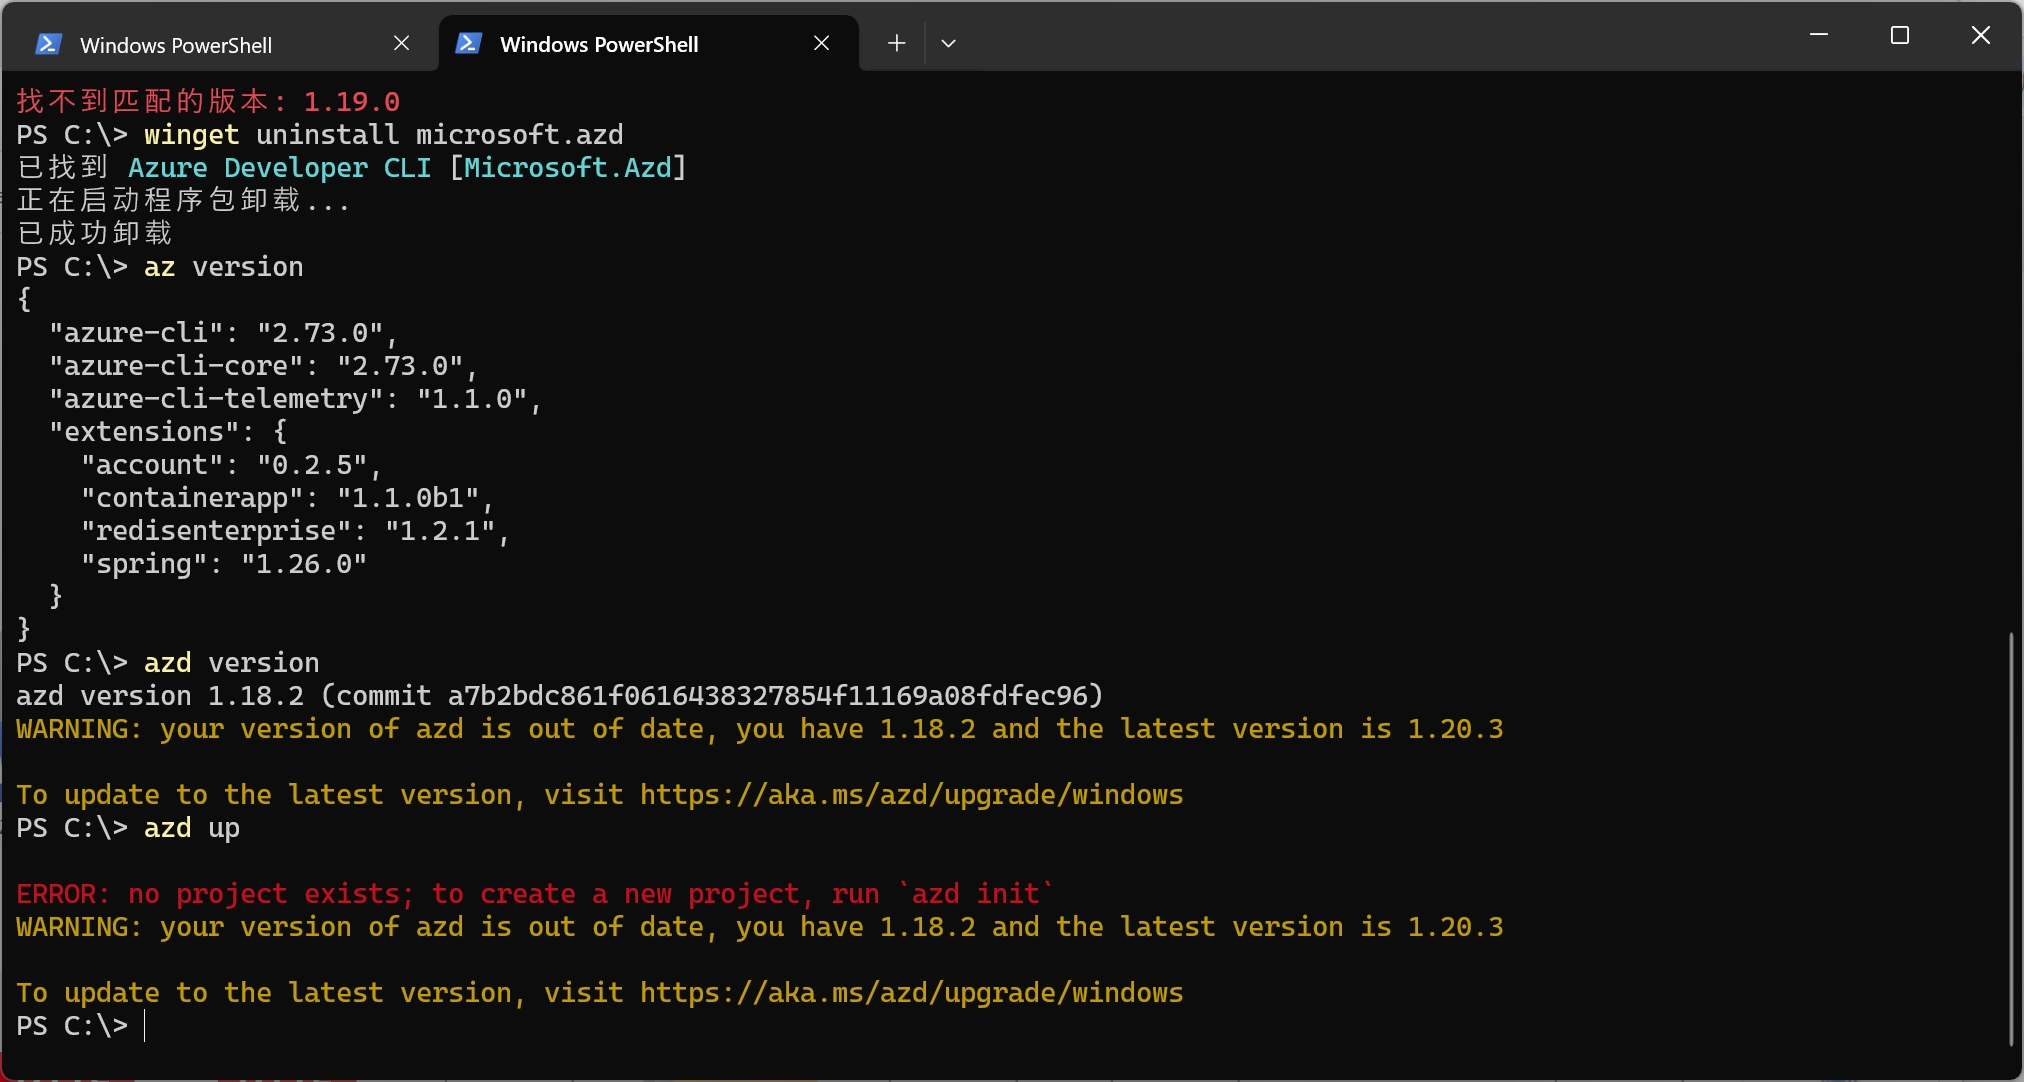Click the red ERROR no project message
This screenshot has height=1082, width=2024.
point(534,894)
